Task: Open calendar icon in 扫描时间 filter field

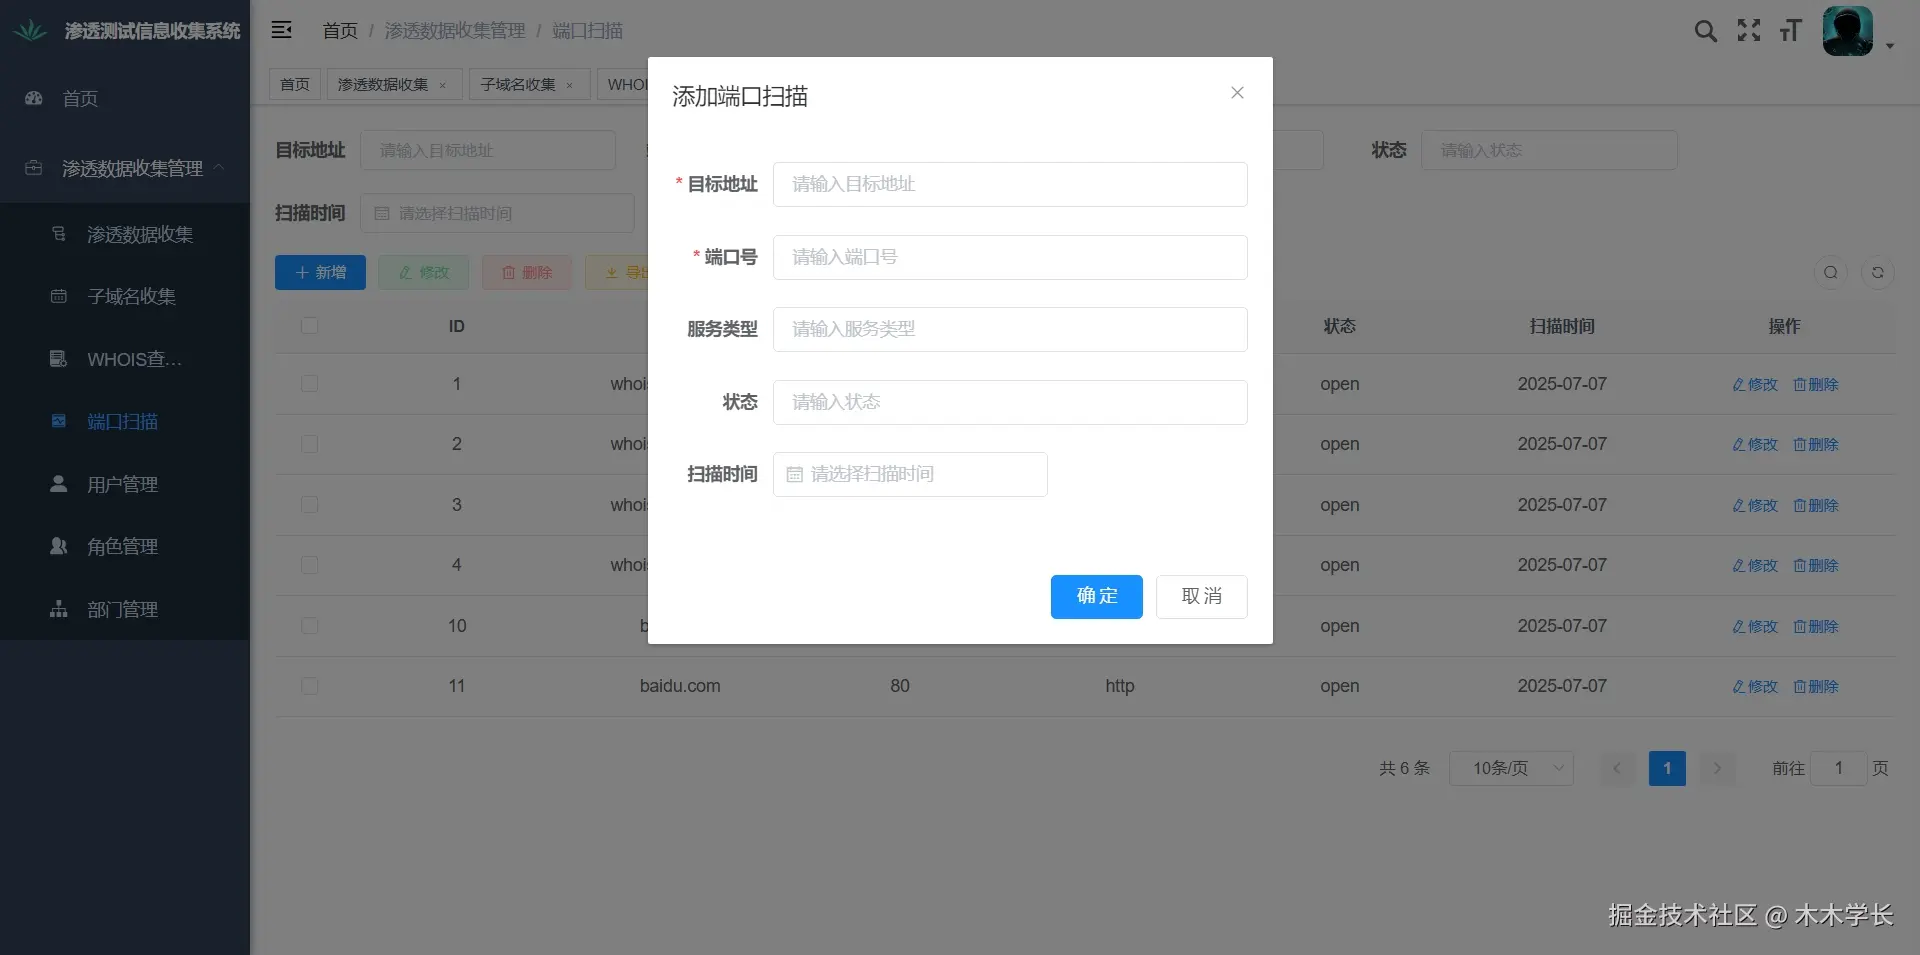Action: 383,213
